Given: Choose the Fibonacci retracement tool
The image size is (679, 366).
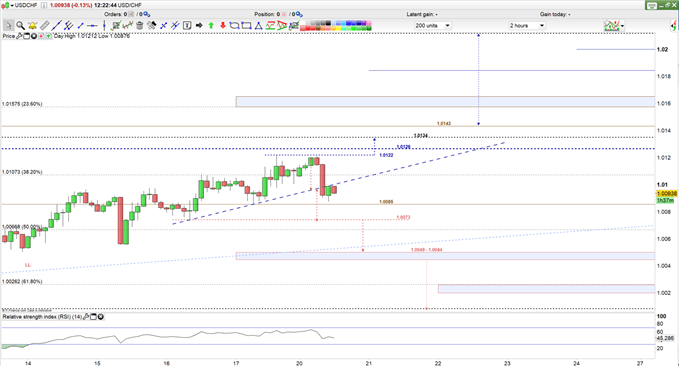Looking at the screenshot, I should [175, 25].
